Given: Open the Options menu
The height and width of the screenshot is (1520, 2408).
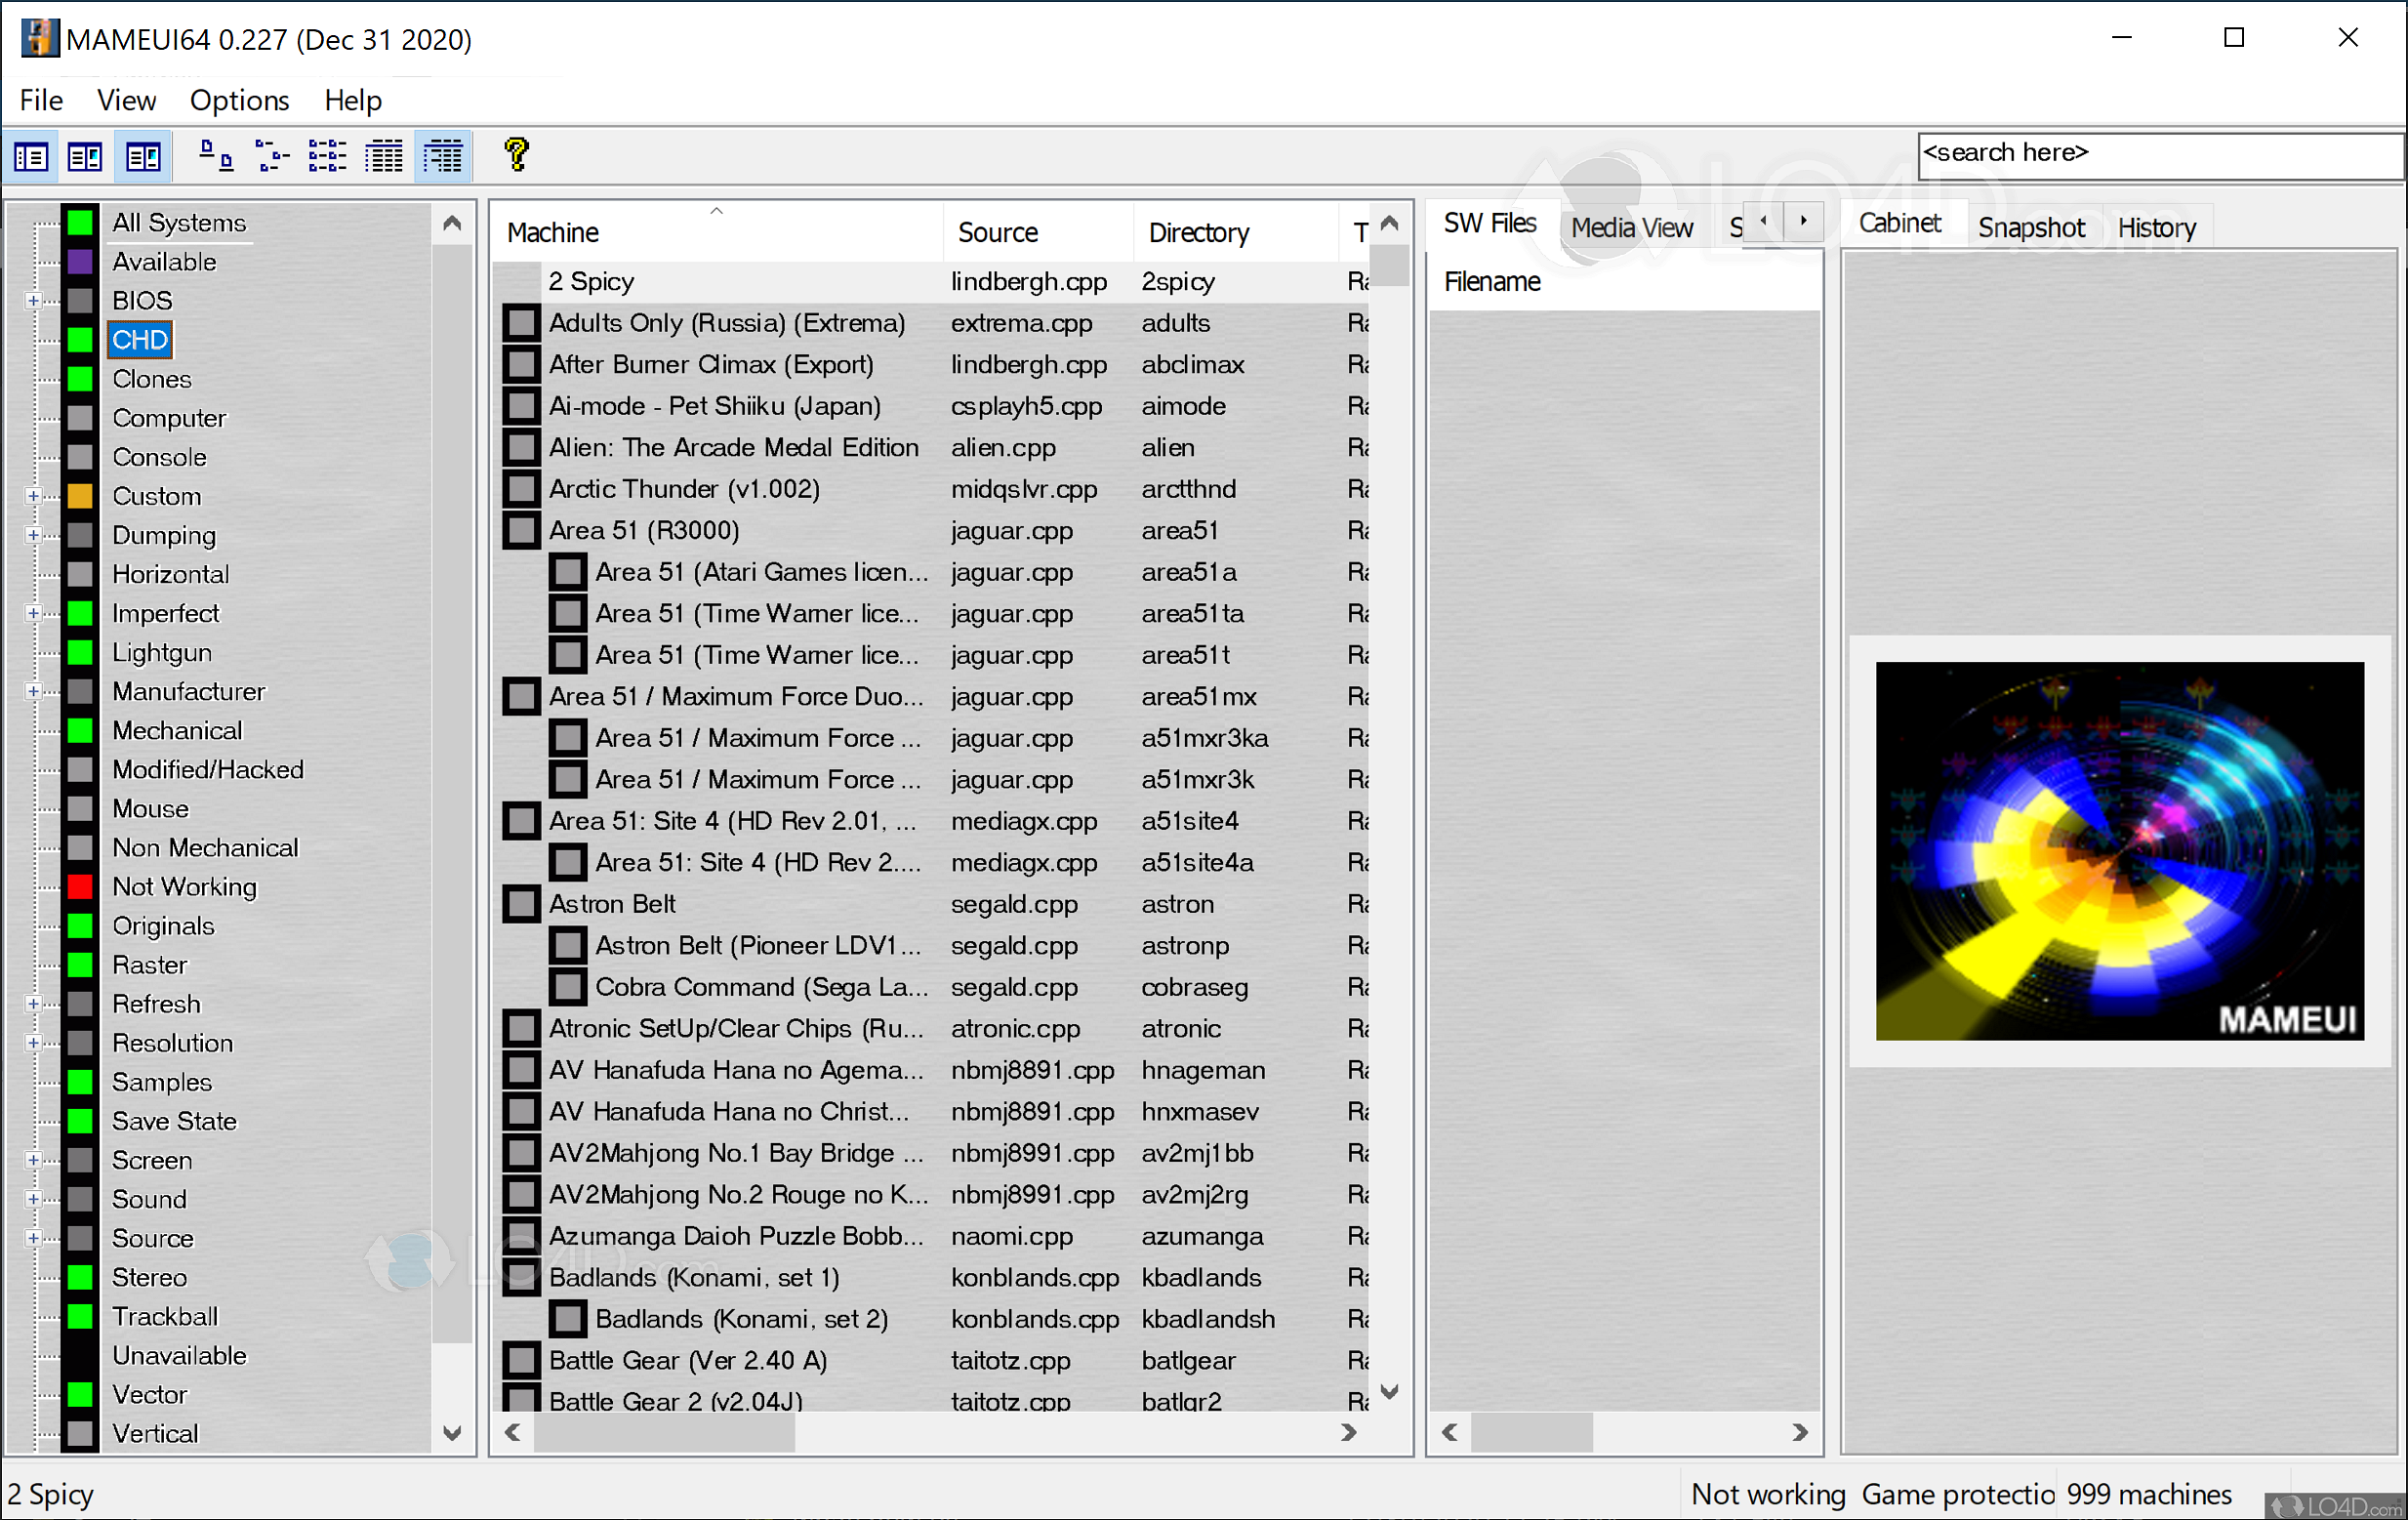Looking at the screenshot, I should click(239, 100).
